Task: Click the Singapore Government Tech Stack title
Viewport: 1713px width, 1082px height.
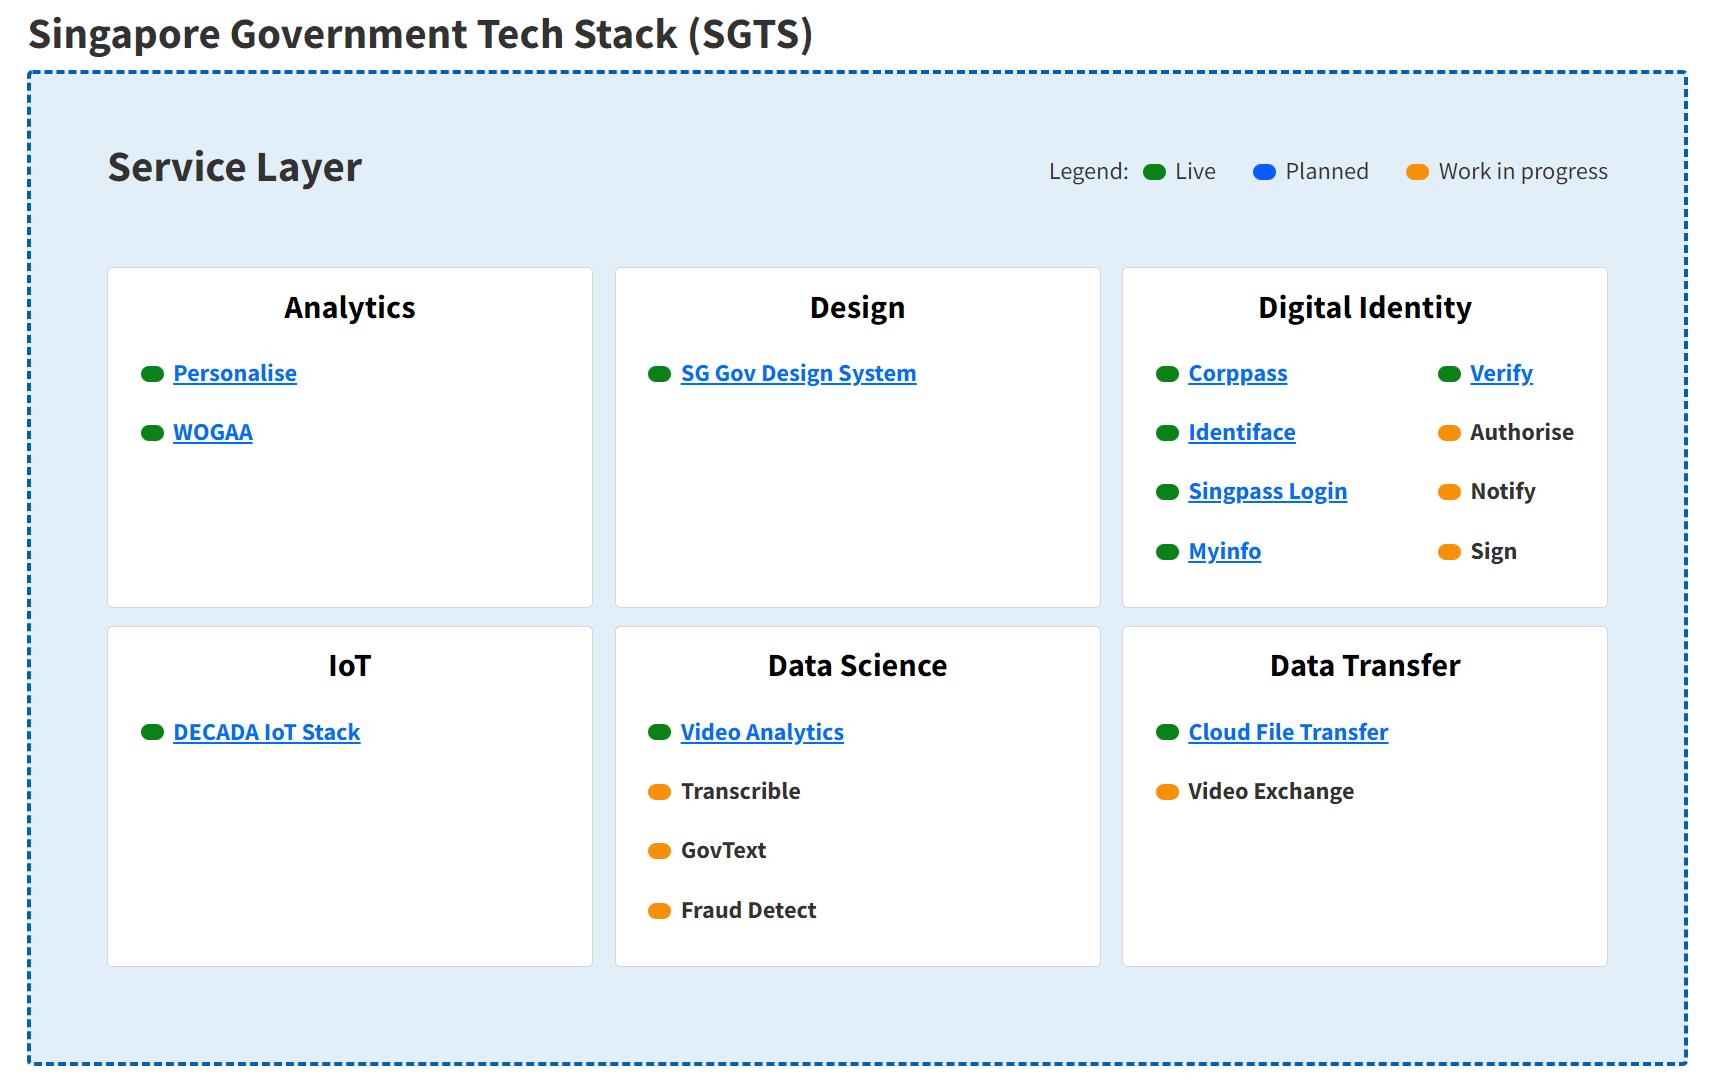Action: [x=420, y=35]
